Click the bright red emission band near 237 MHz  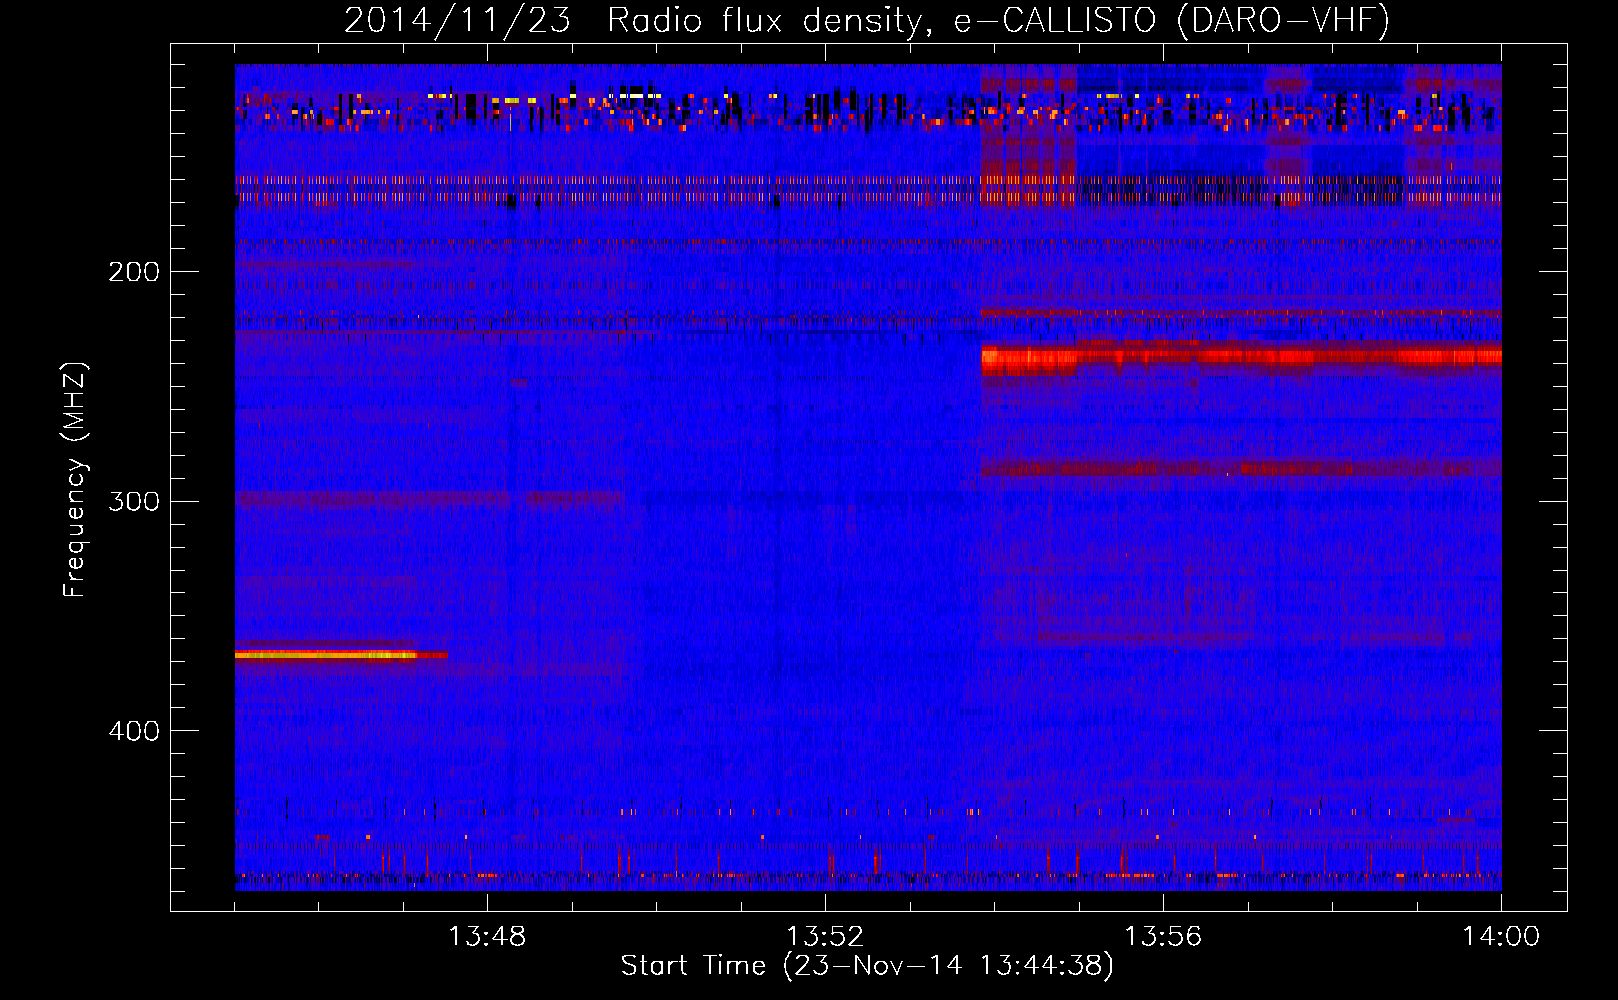[x=1241, y=356]
